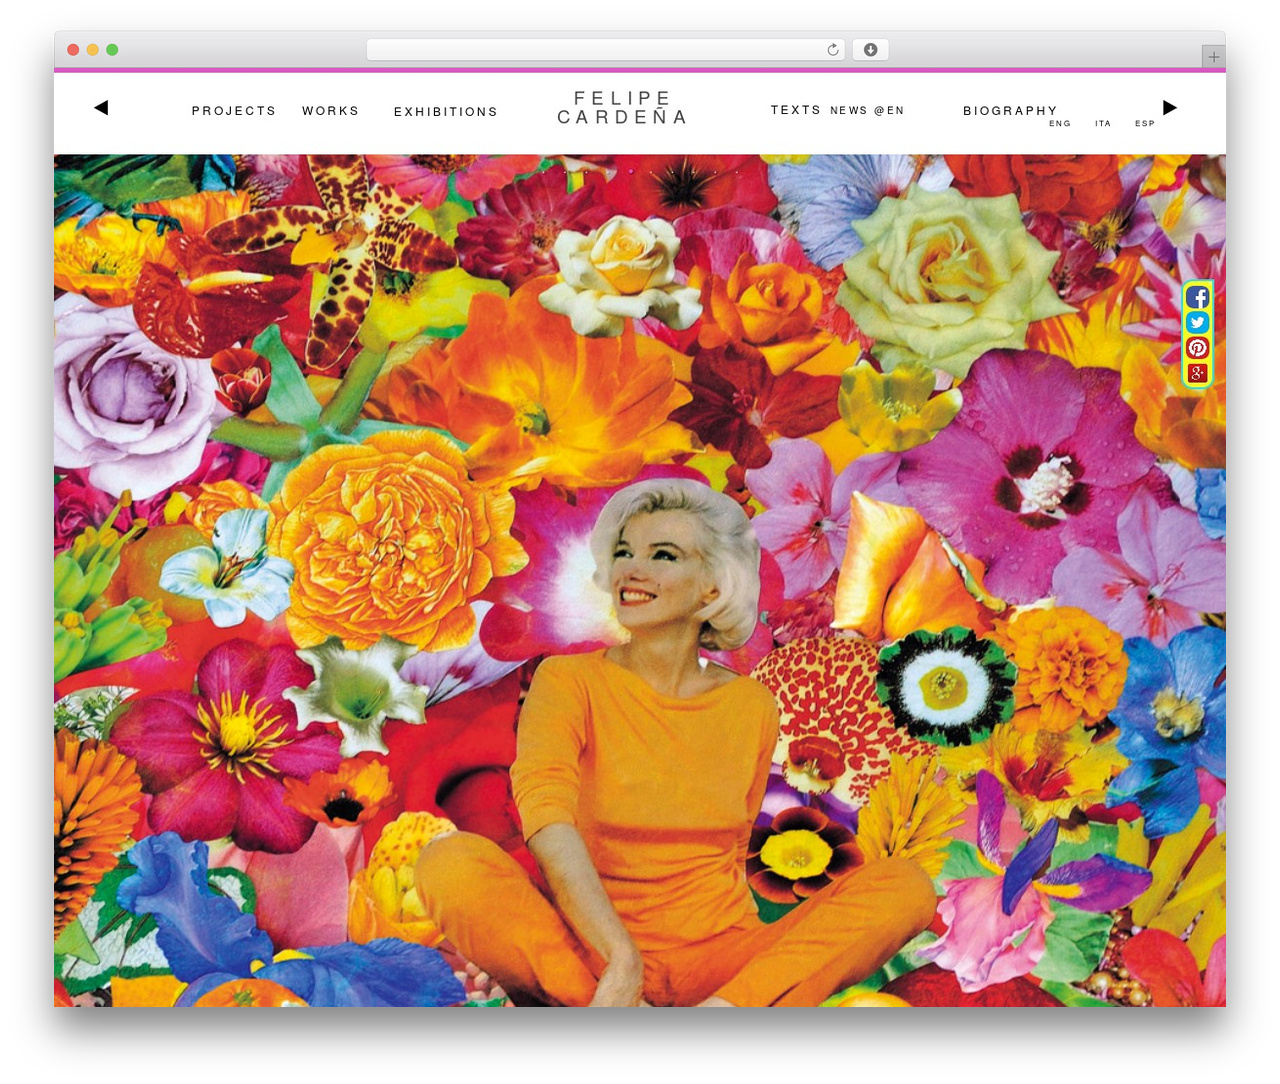Minimize the browser window with yellow button

(93, 50)
